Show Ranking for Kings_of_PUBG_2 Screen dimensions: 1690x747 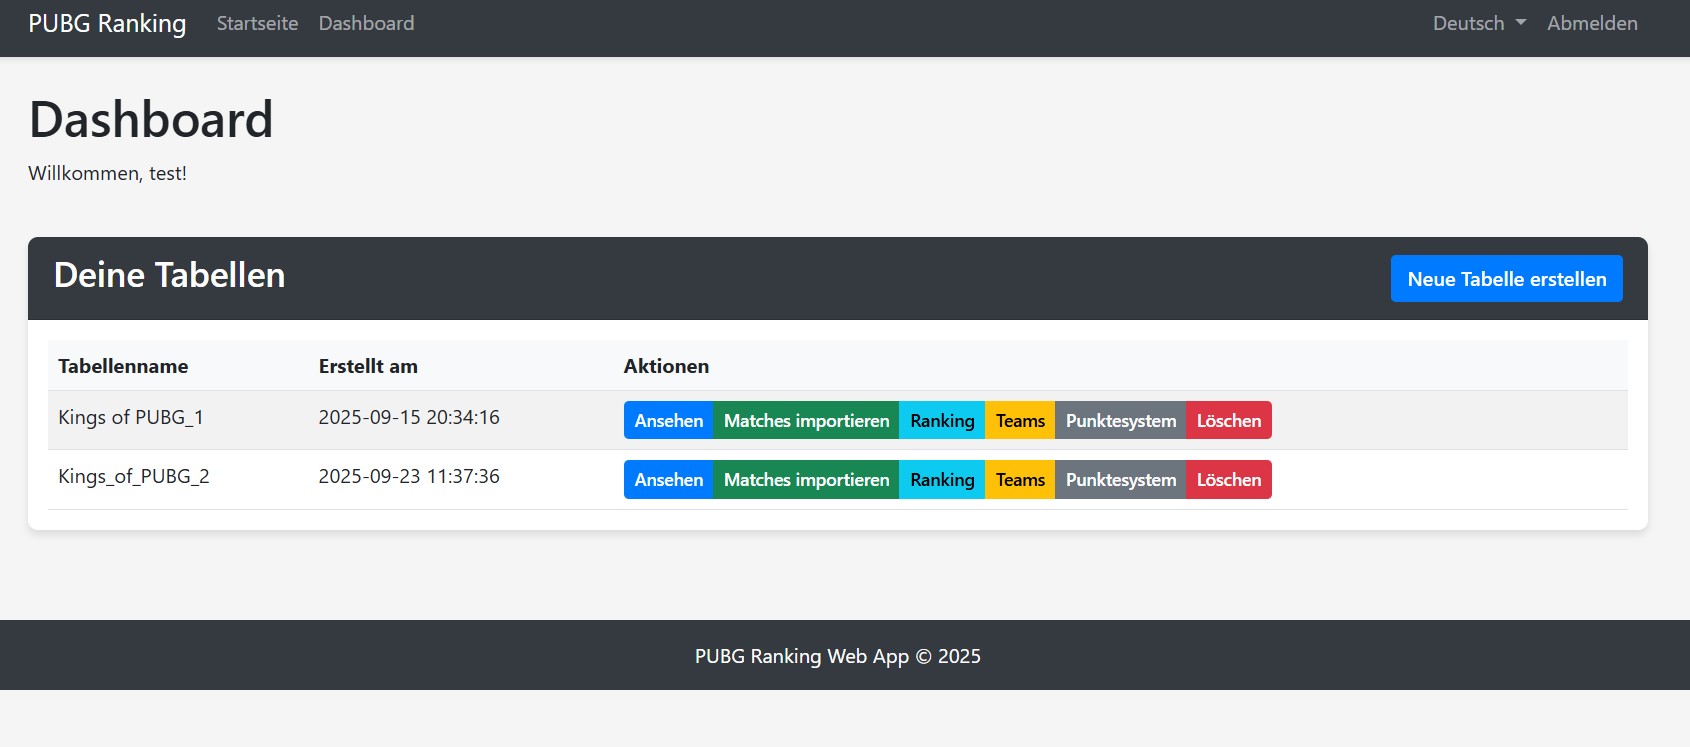click(x=941, y=479)
